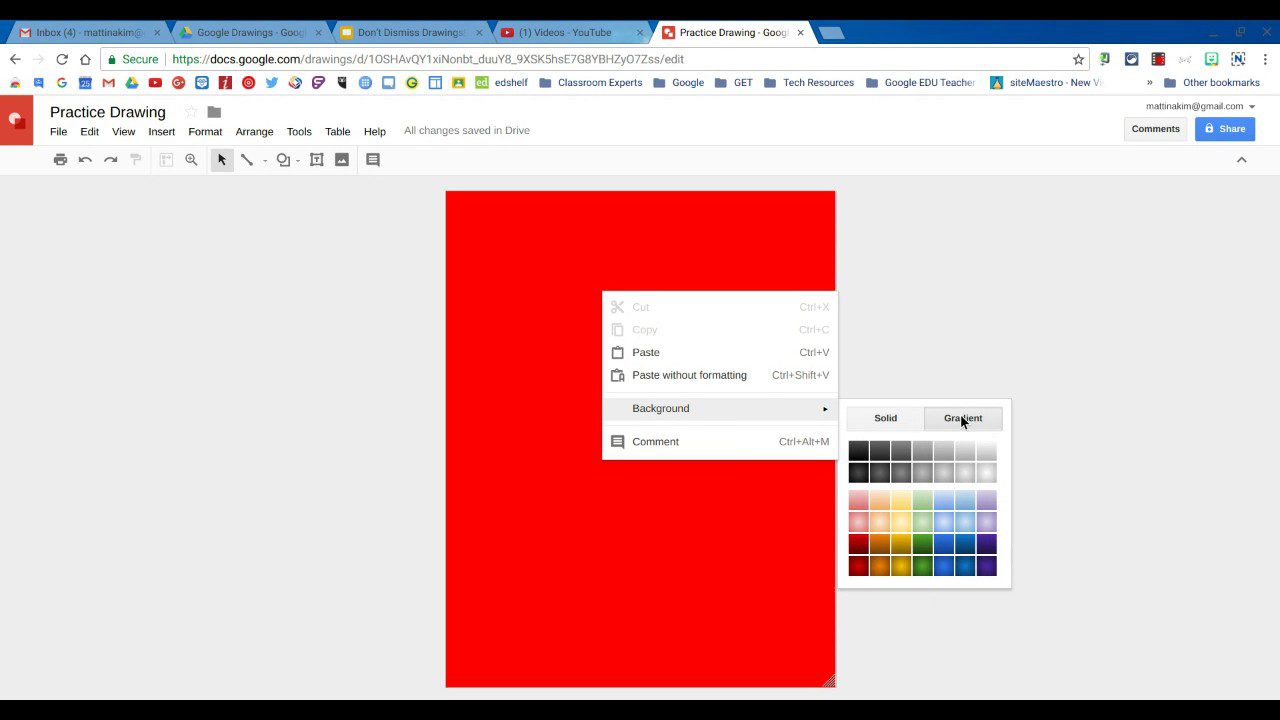The height and width of the screenshot is (720, 1280).
Task: Open the Tech Resources bookmark folder
Action: click(x=809, y=83)
